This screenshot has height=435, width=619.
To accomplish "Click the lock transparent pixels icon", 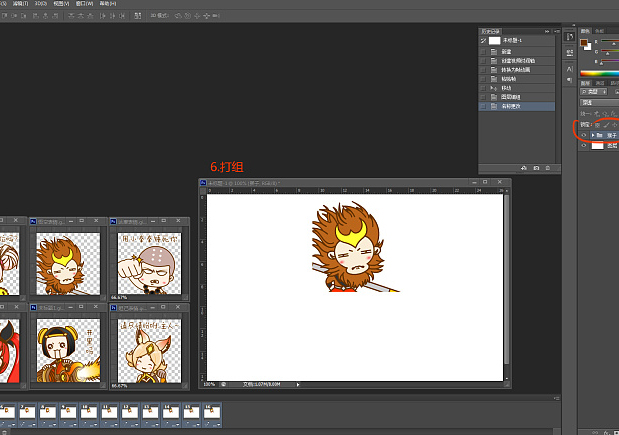I will (597, 125).
